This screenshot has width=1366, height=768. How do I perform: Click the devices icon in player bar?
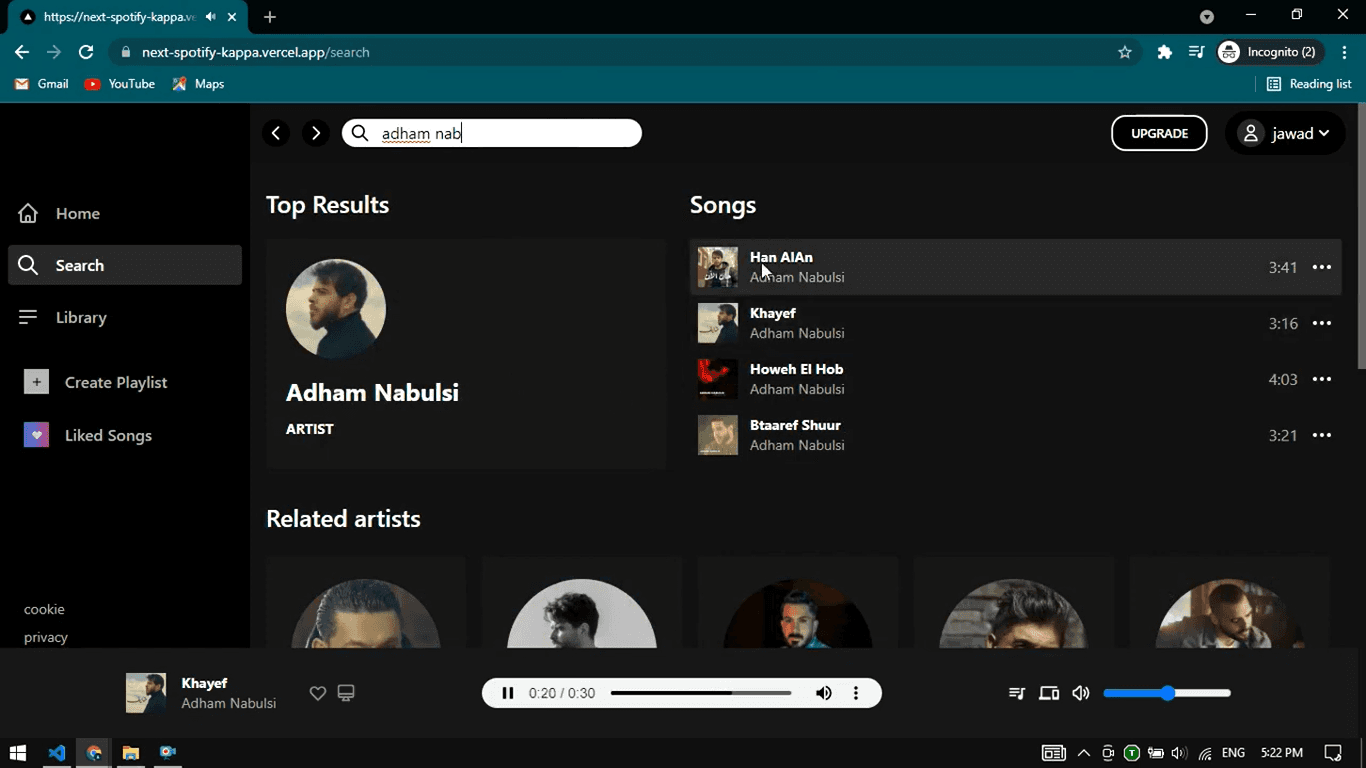point(1049,693)
